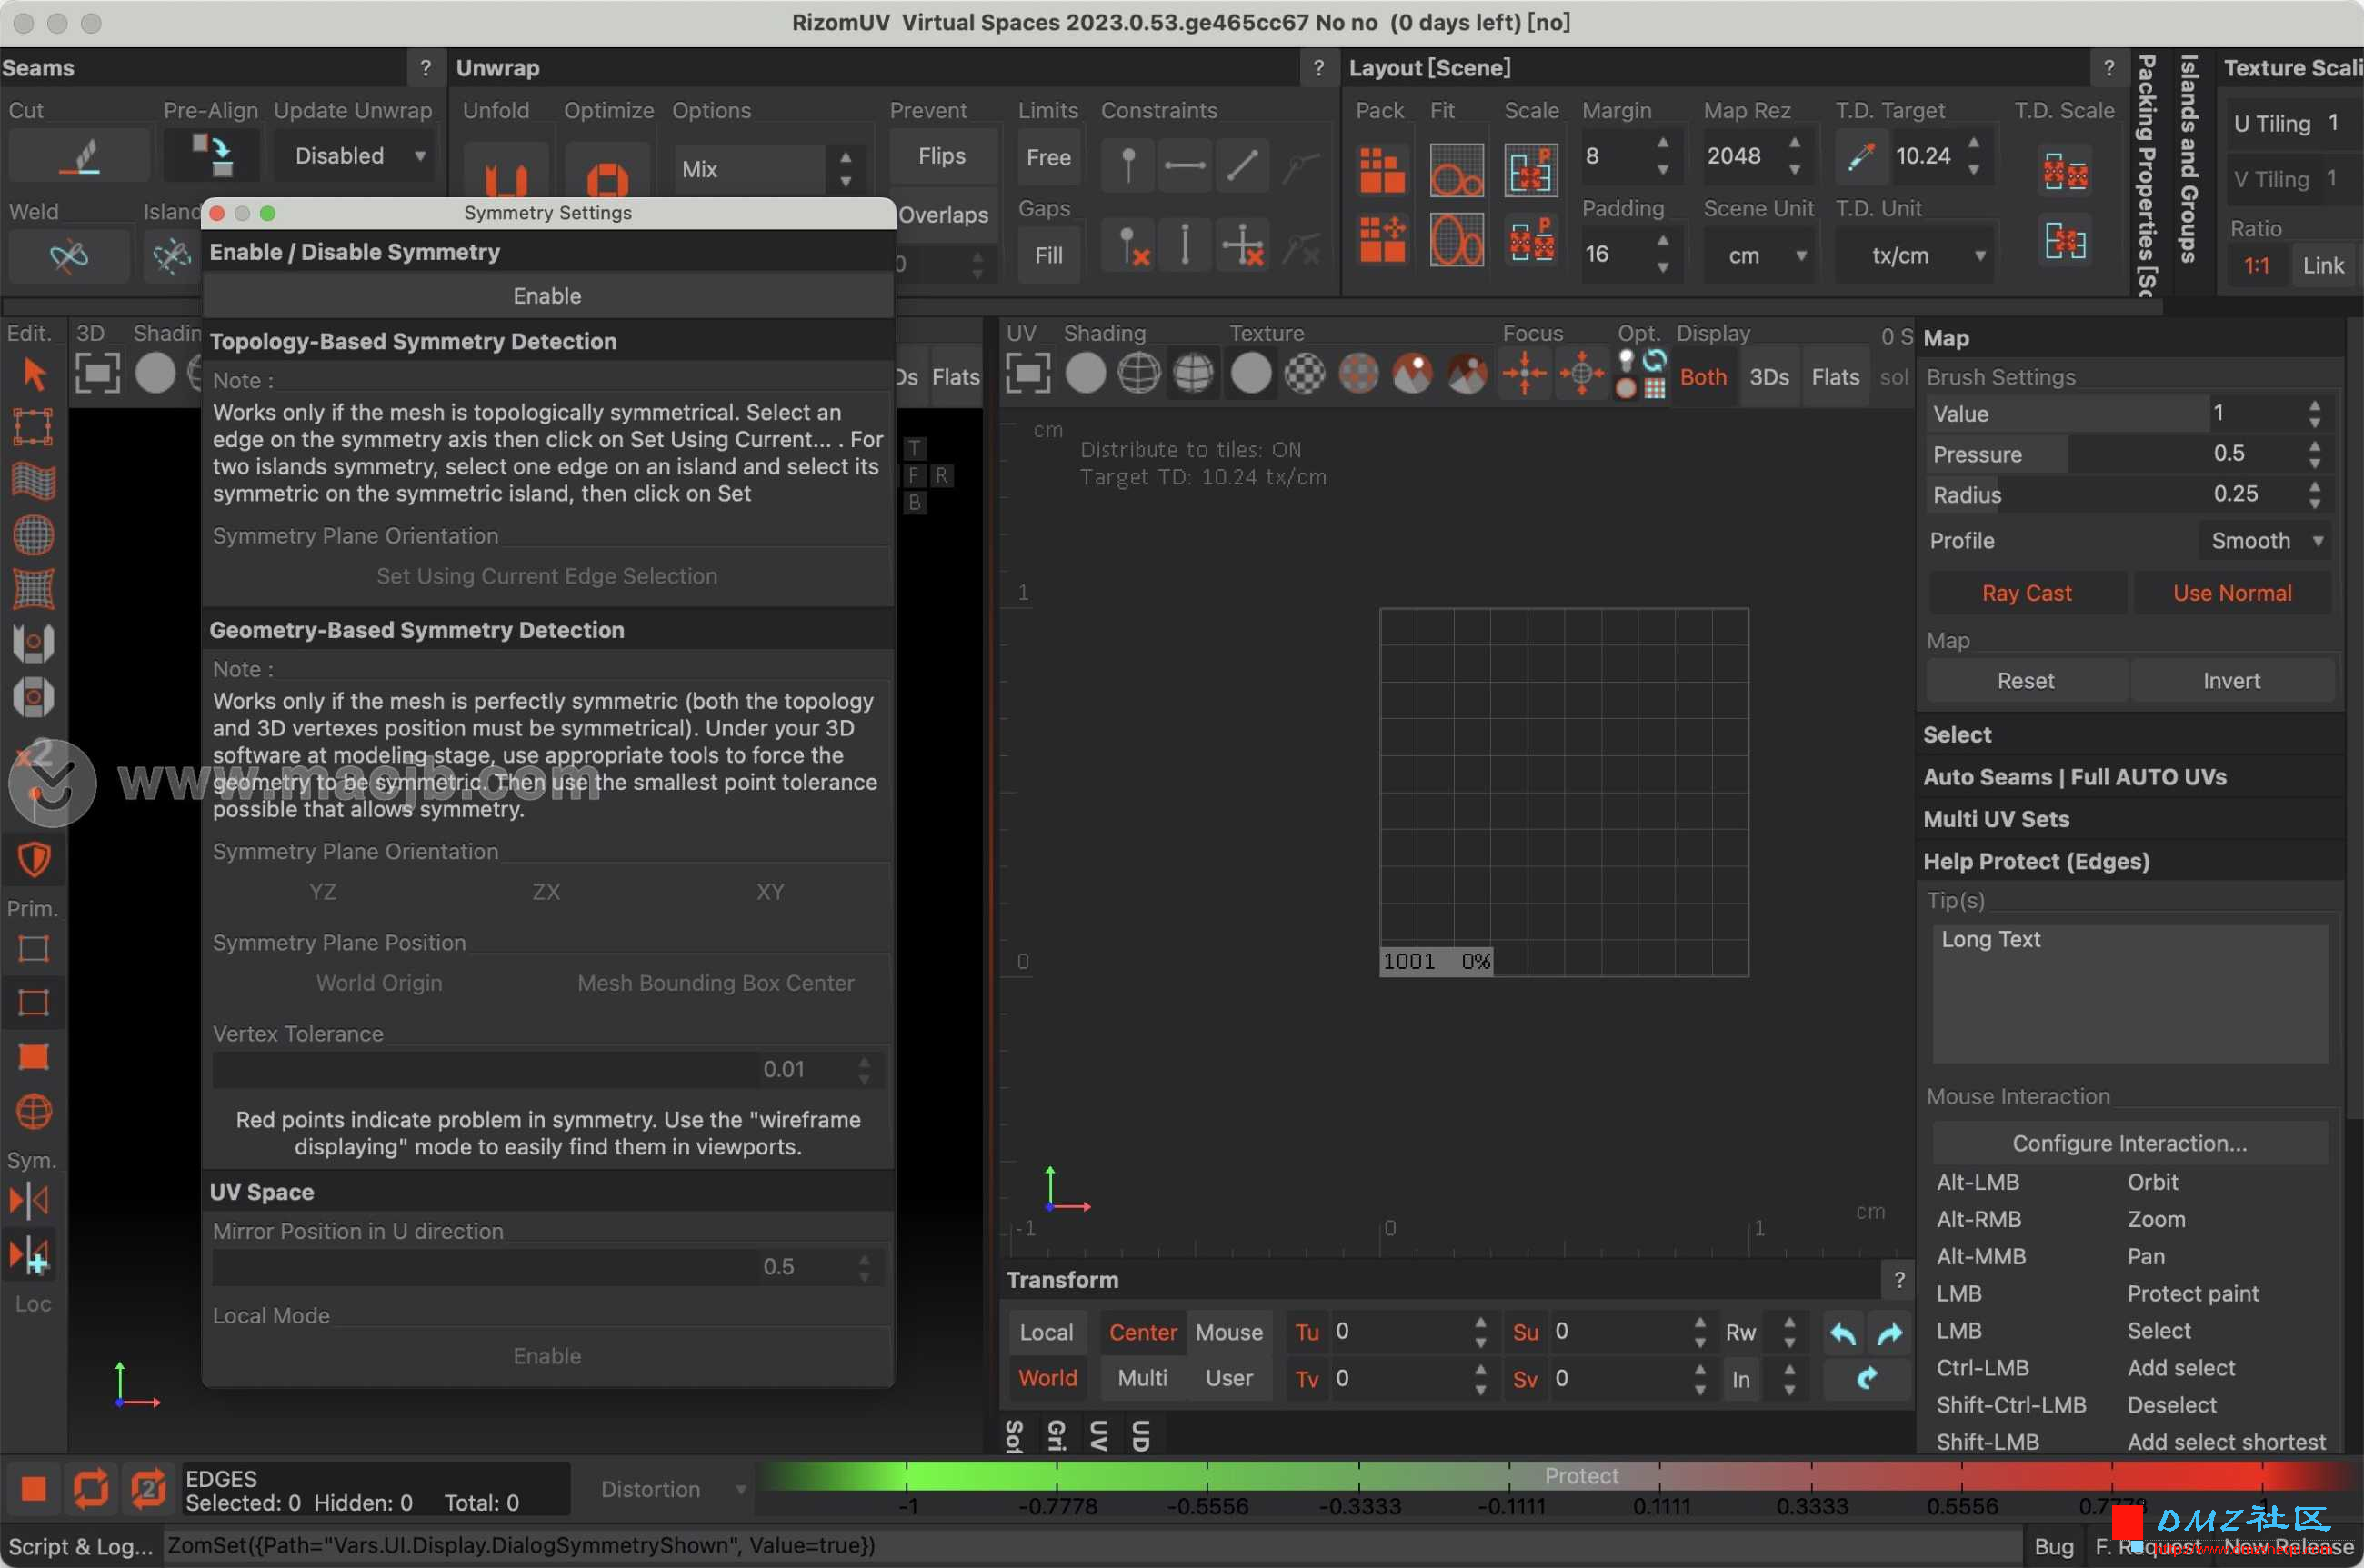2364x1568 pixels.
Task: Select Center pivot mode in Transform
Action: pyautogui.click(x=1143, y=1332)
